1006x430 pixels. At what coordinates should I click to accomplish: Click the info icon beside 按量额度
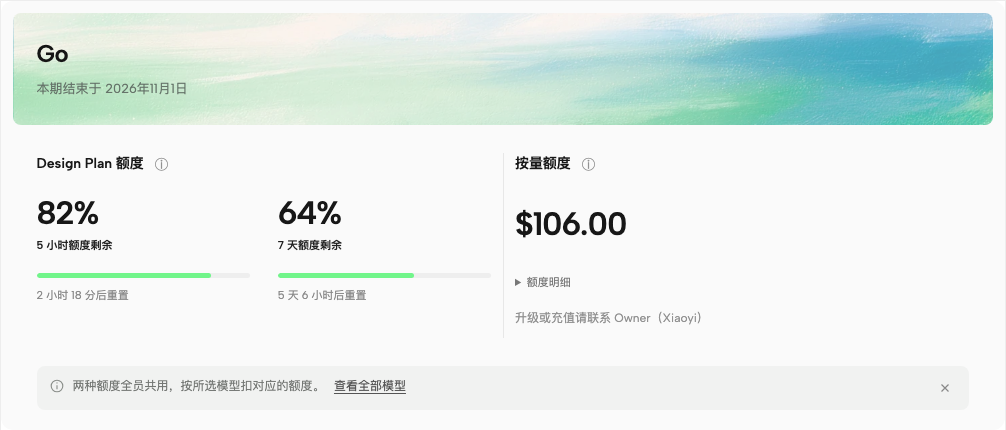click(x=588, y=164)
